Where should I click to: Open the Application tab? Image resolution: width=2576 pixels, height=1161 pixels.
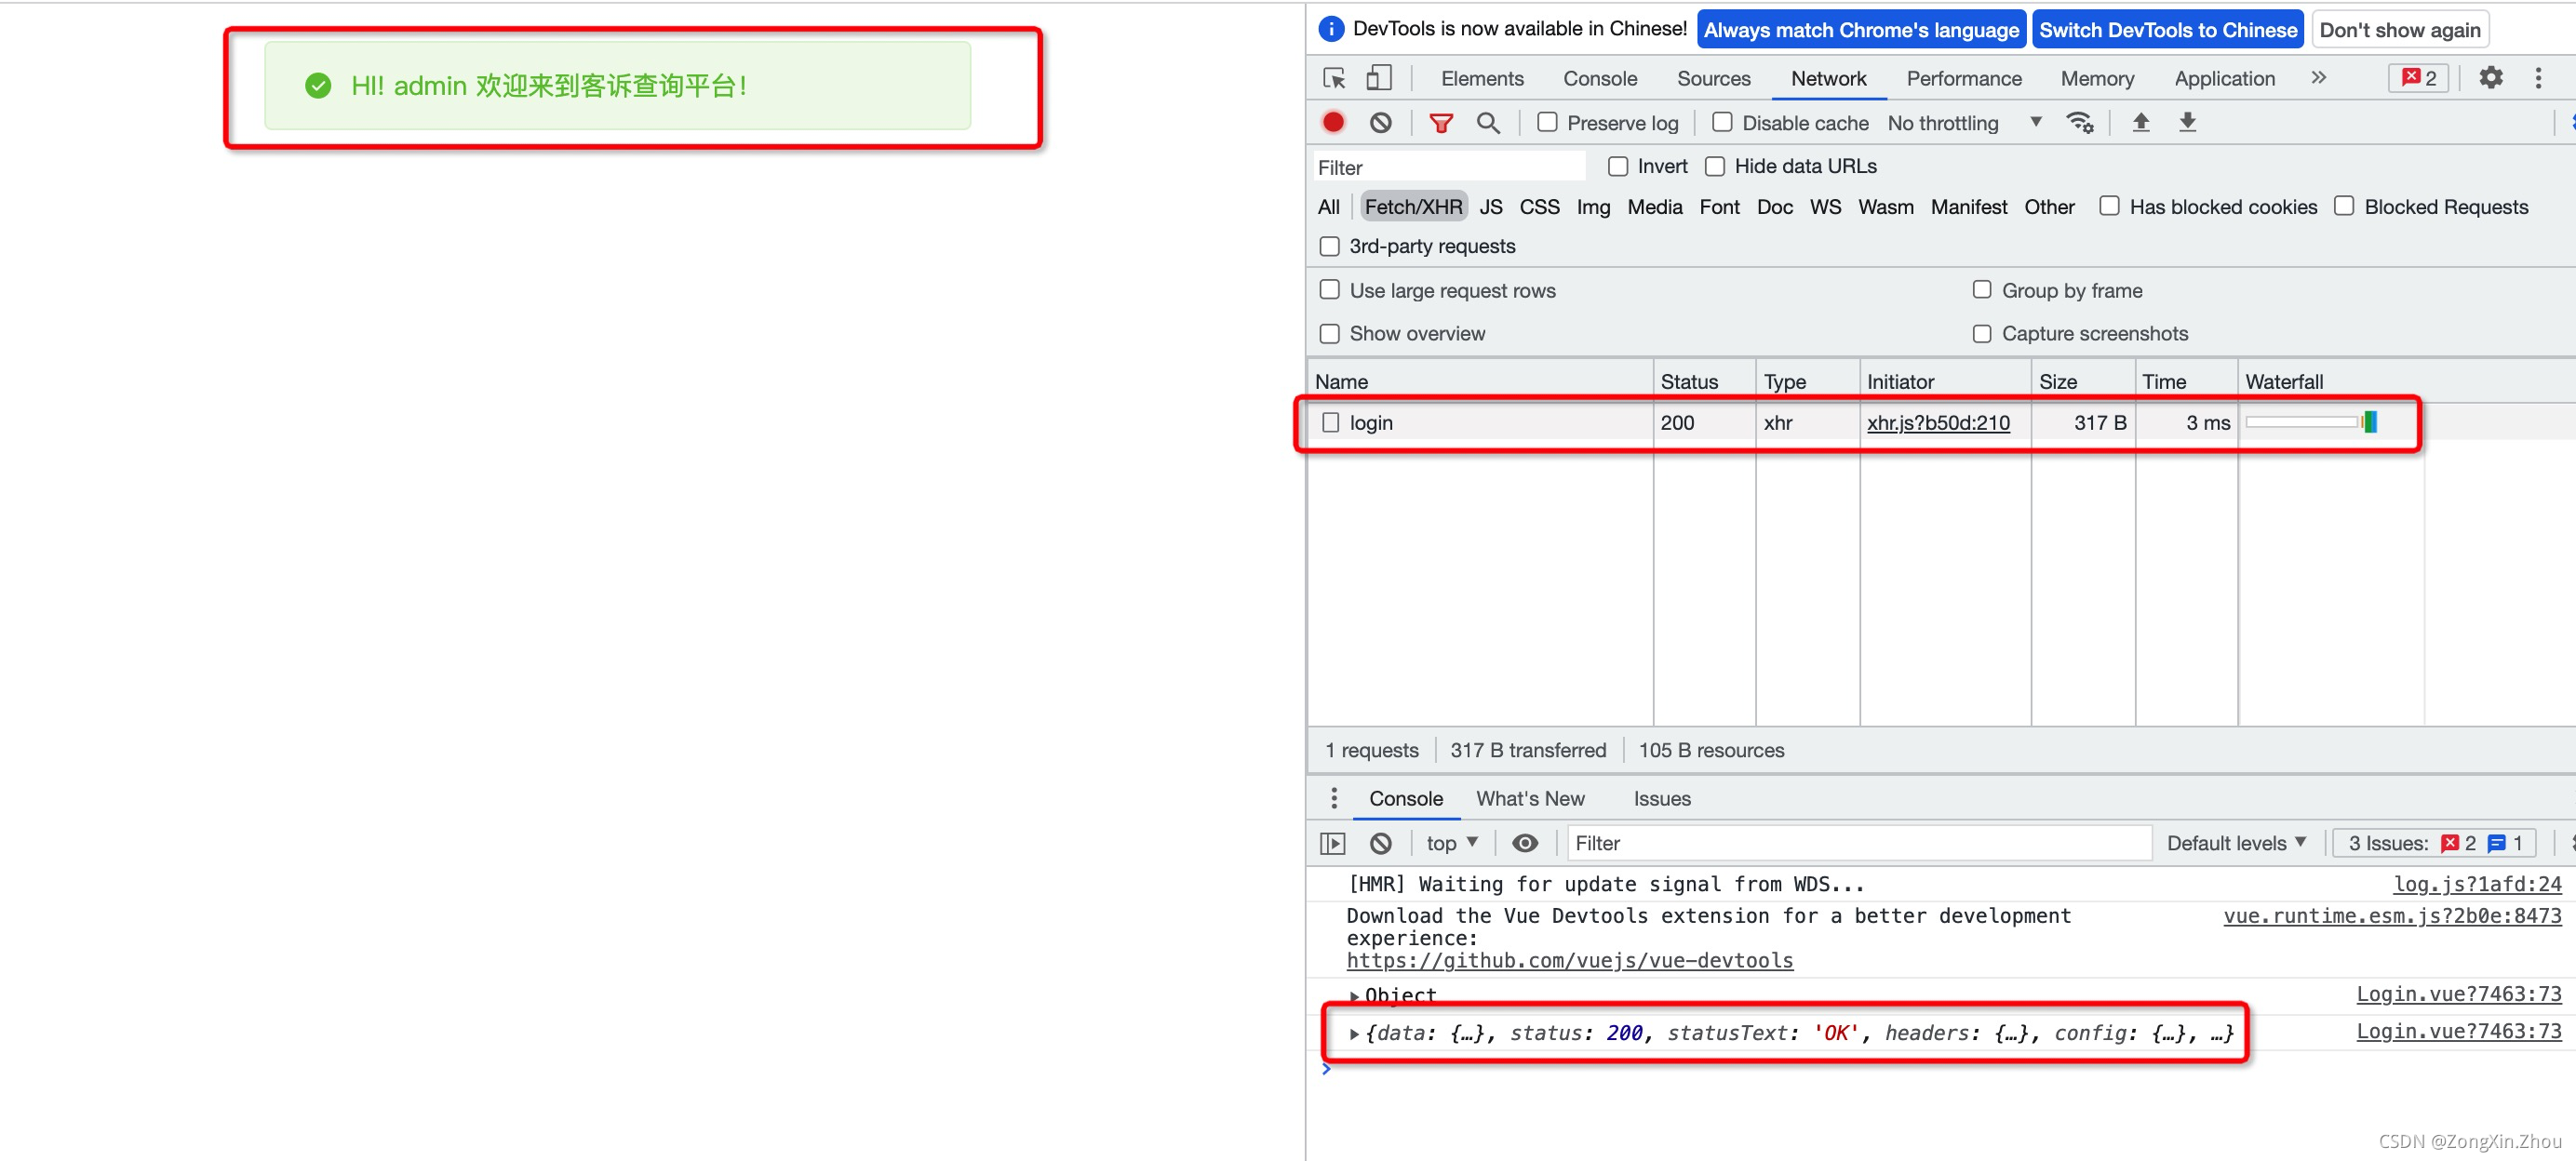coord(2224,78)
